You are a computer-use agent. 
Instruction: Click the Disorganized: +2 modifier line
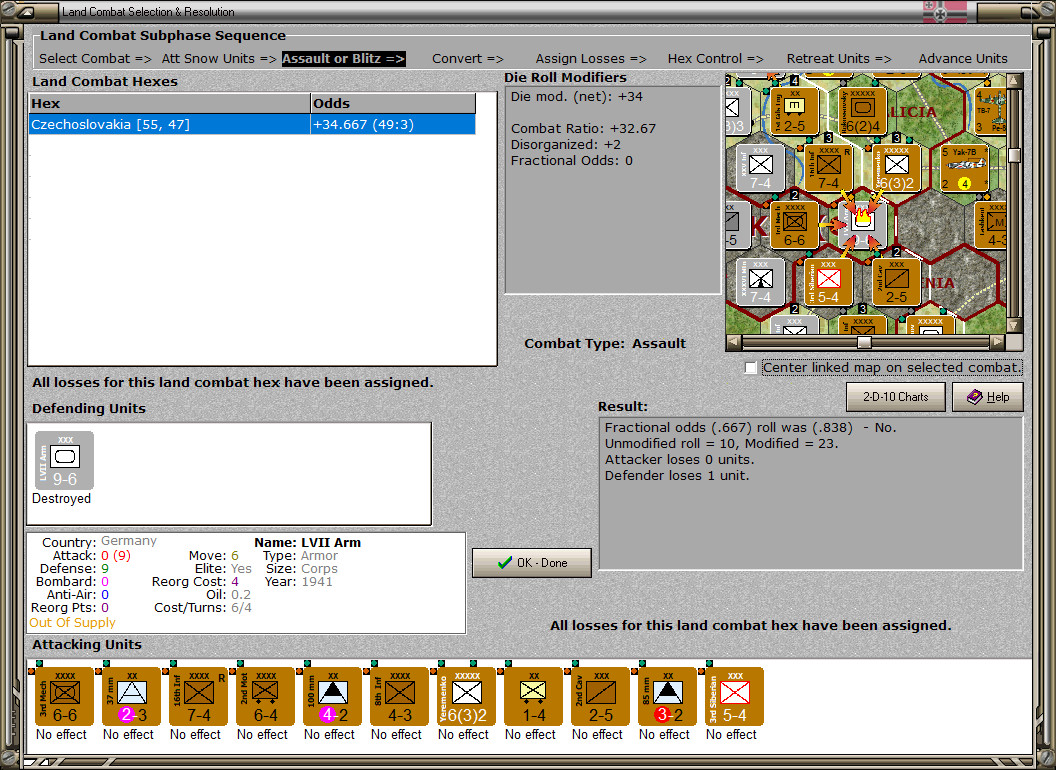click(x=566, y=144)
